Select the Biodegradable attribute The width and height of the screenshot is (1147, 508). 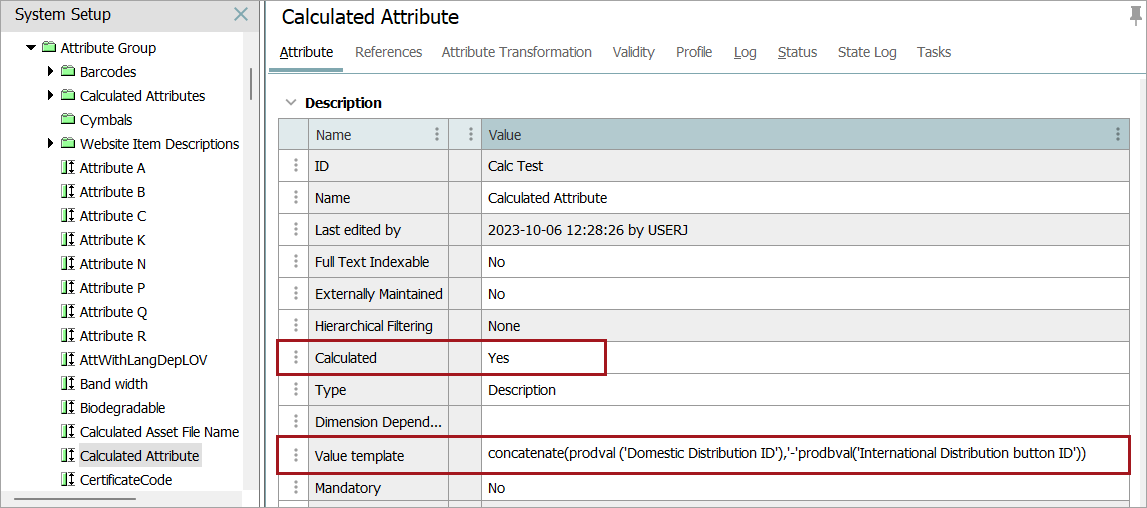tap(122, 408)
